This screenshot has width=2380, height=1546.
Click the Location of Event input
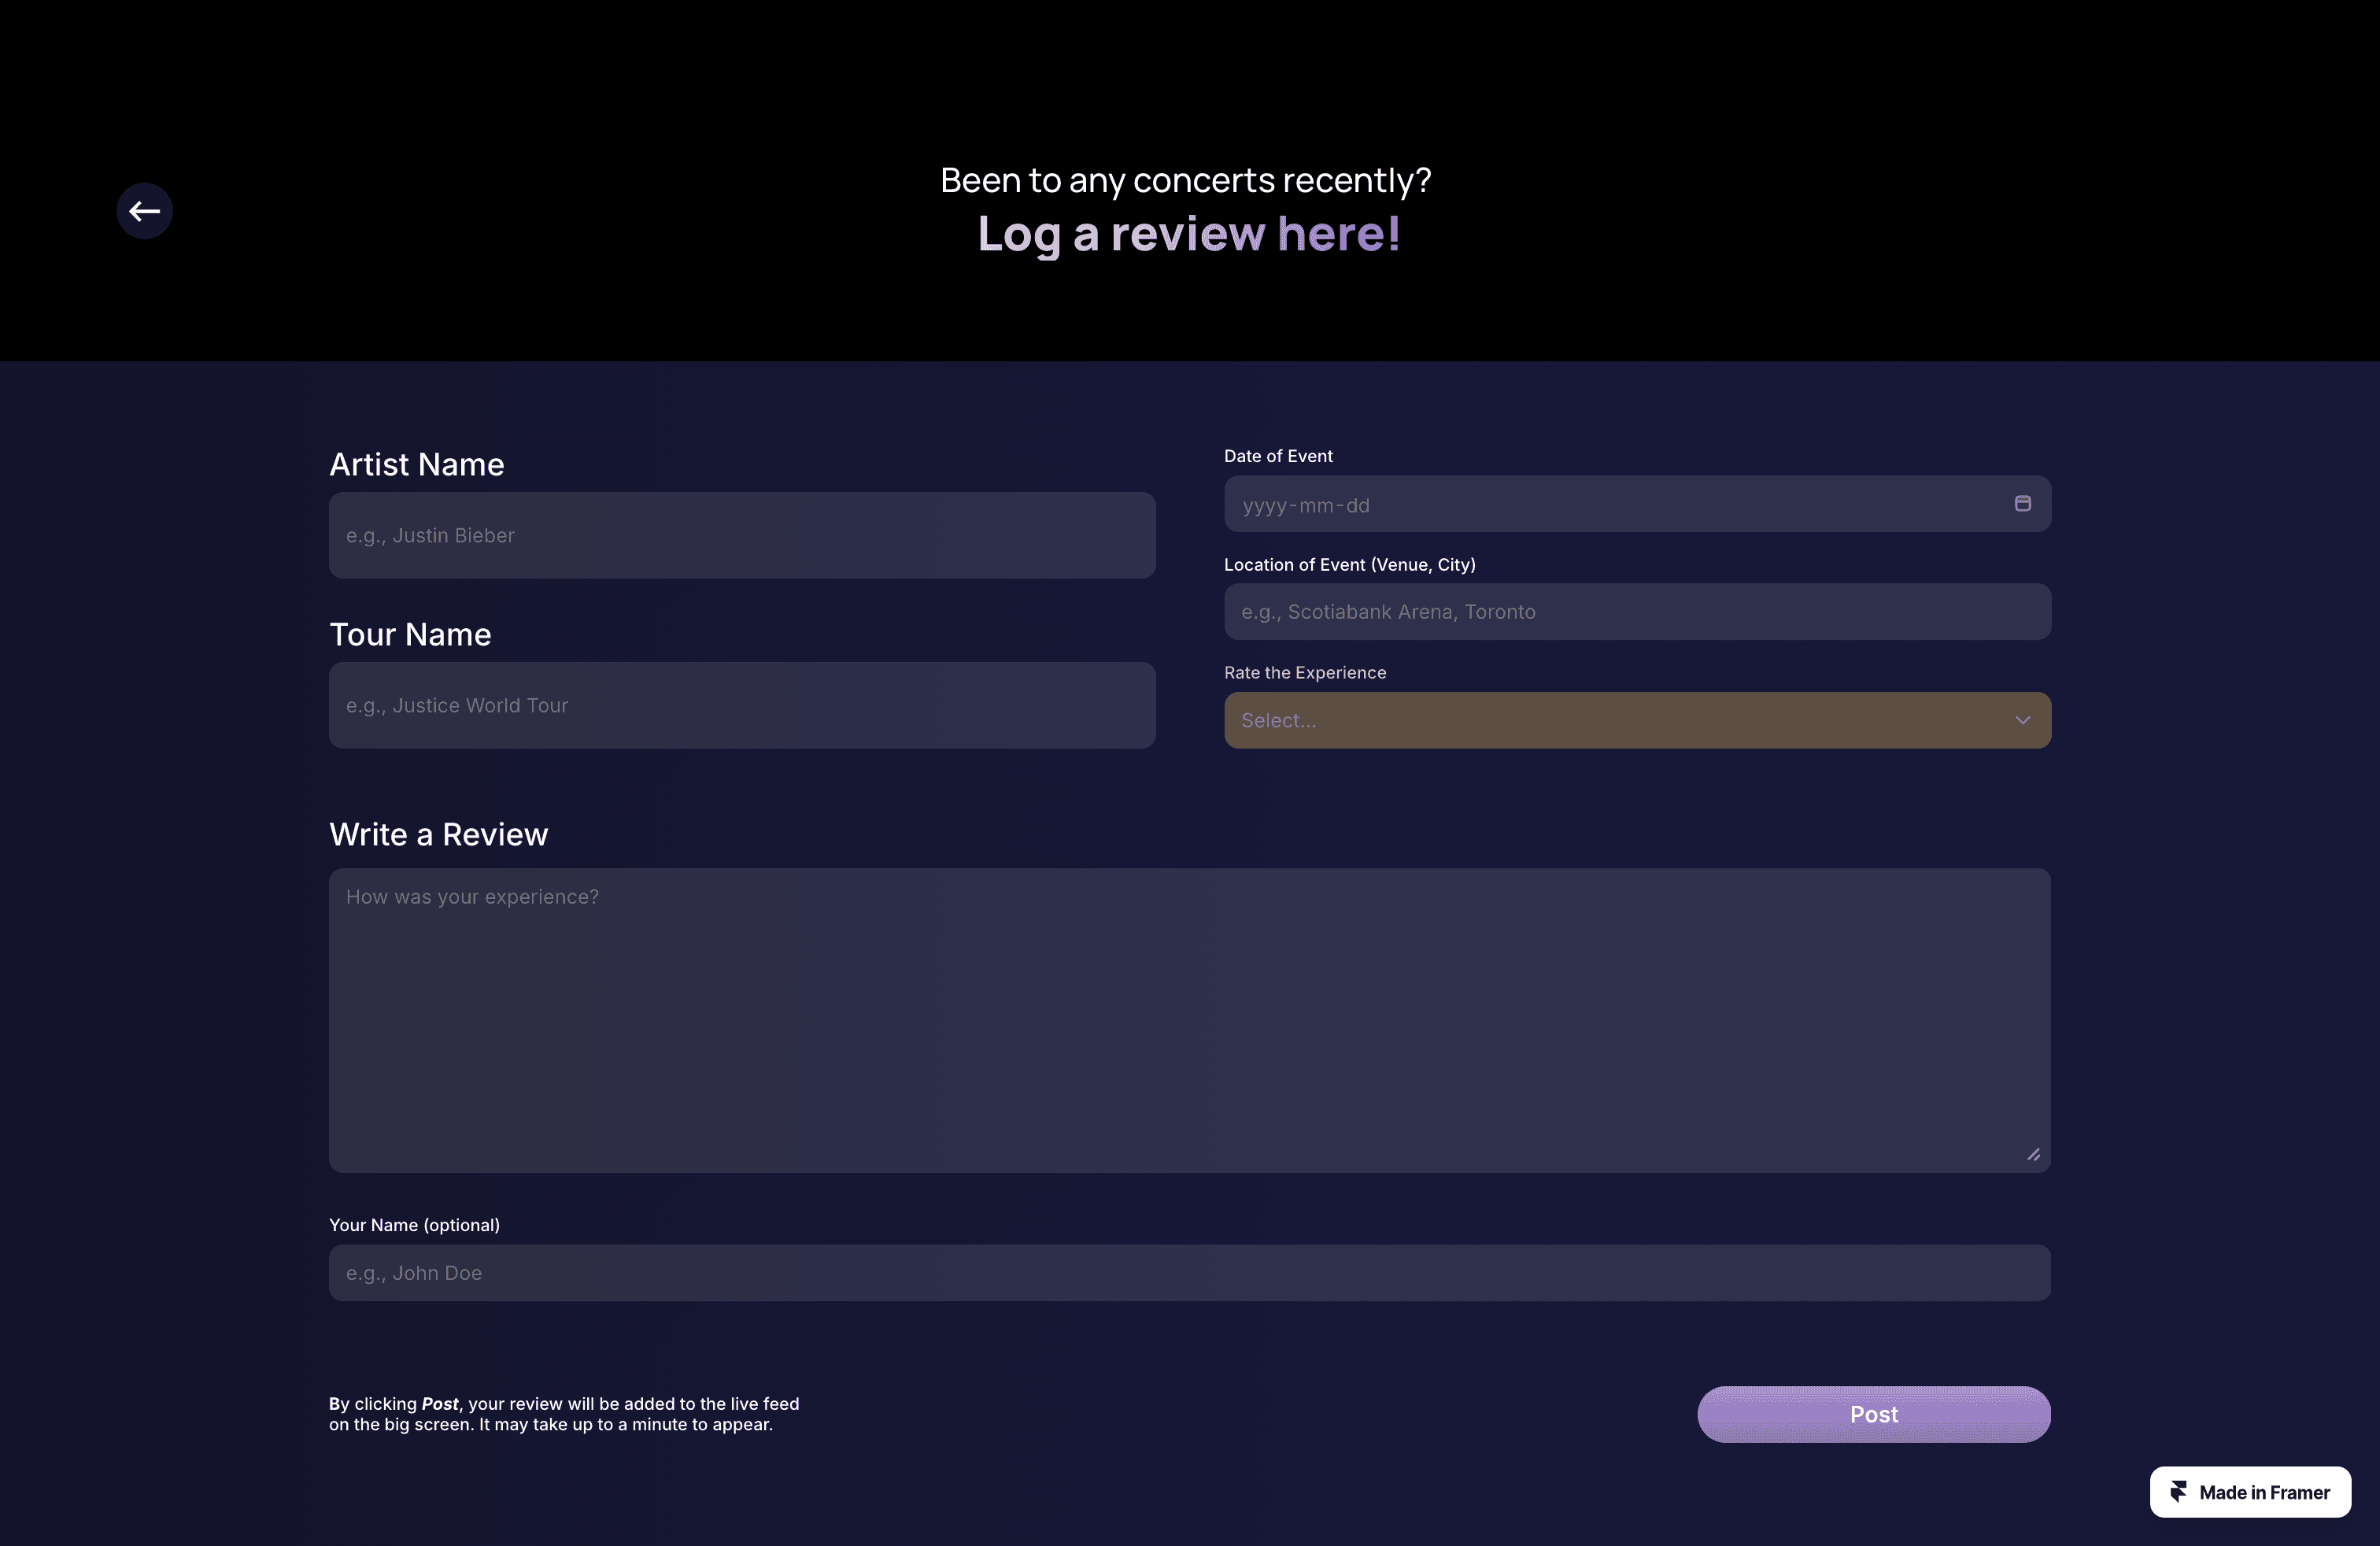1637,612
